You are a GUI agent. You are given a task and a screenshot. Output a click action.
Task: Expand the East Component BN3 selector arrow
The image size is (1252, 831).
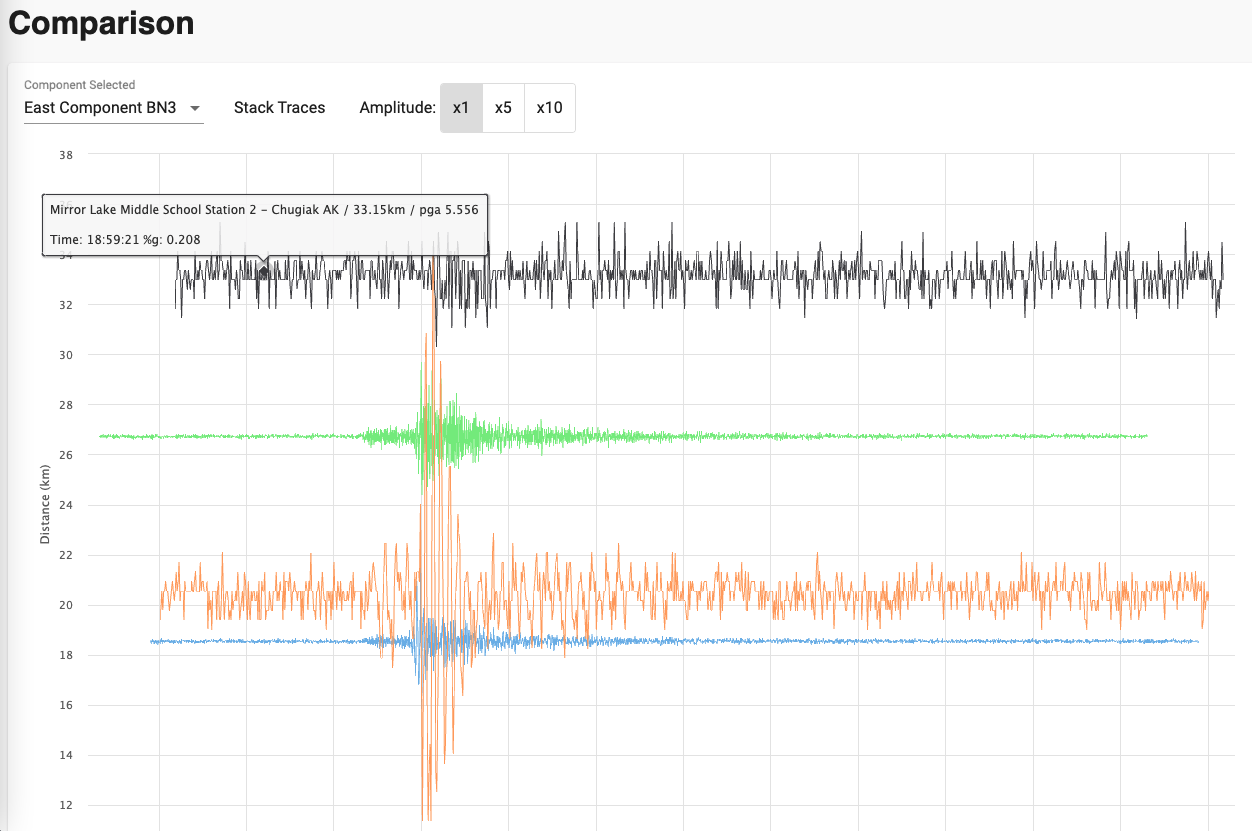tap(196, 108)
